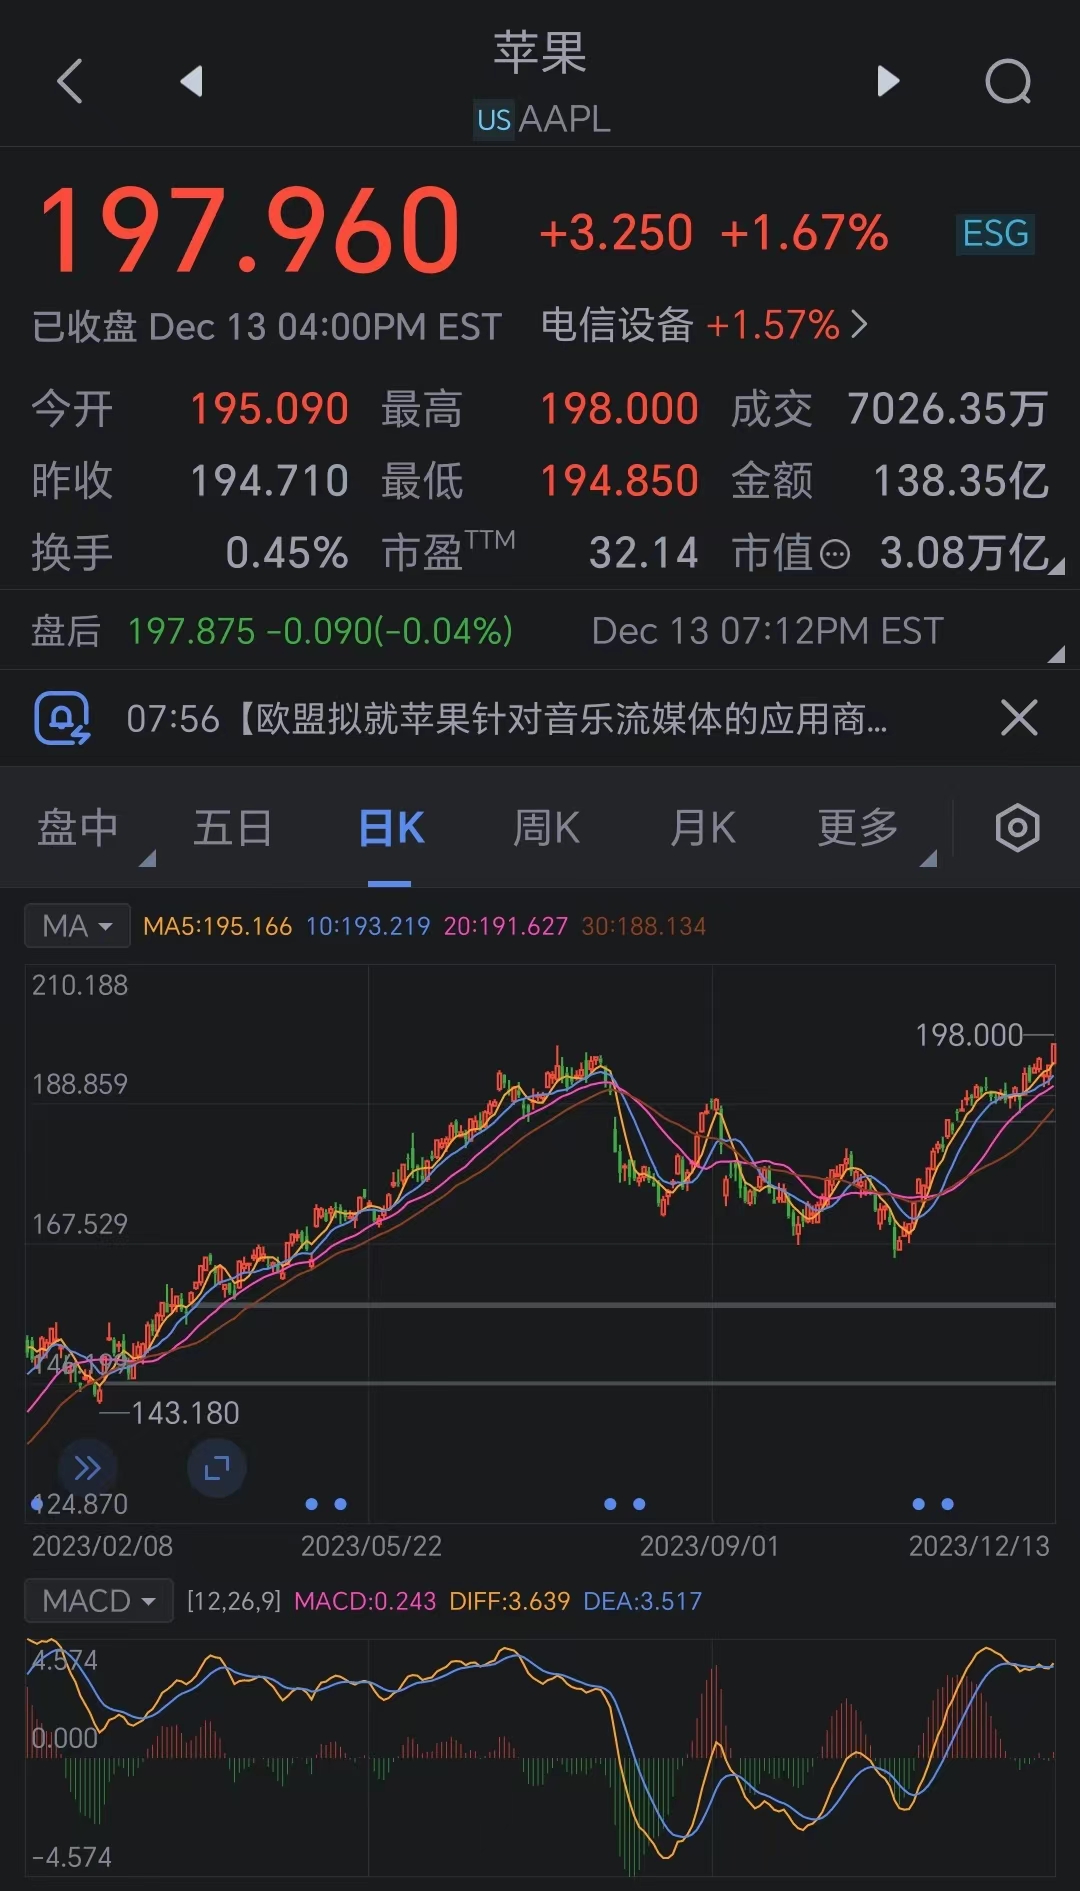Tap the +1.67% percent change
1080x1891 pixels.
[x=804, y=233]
